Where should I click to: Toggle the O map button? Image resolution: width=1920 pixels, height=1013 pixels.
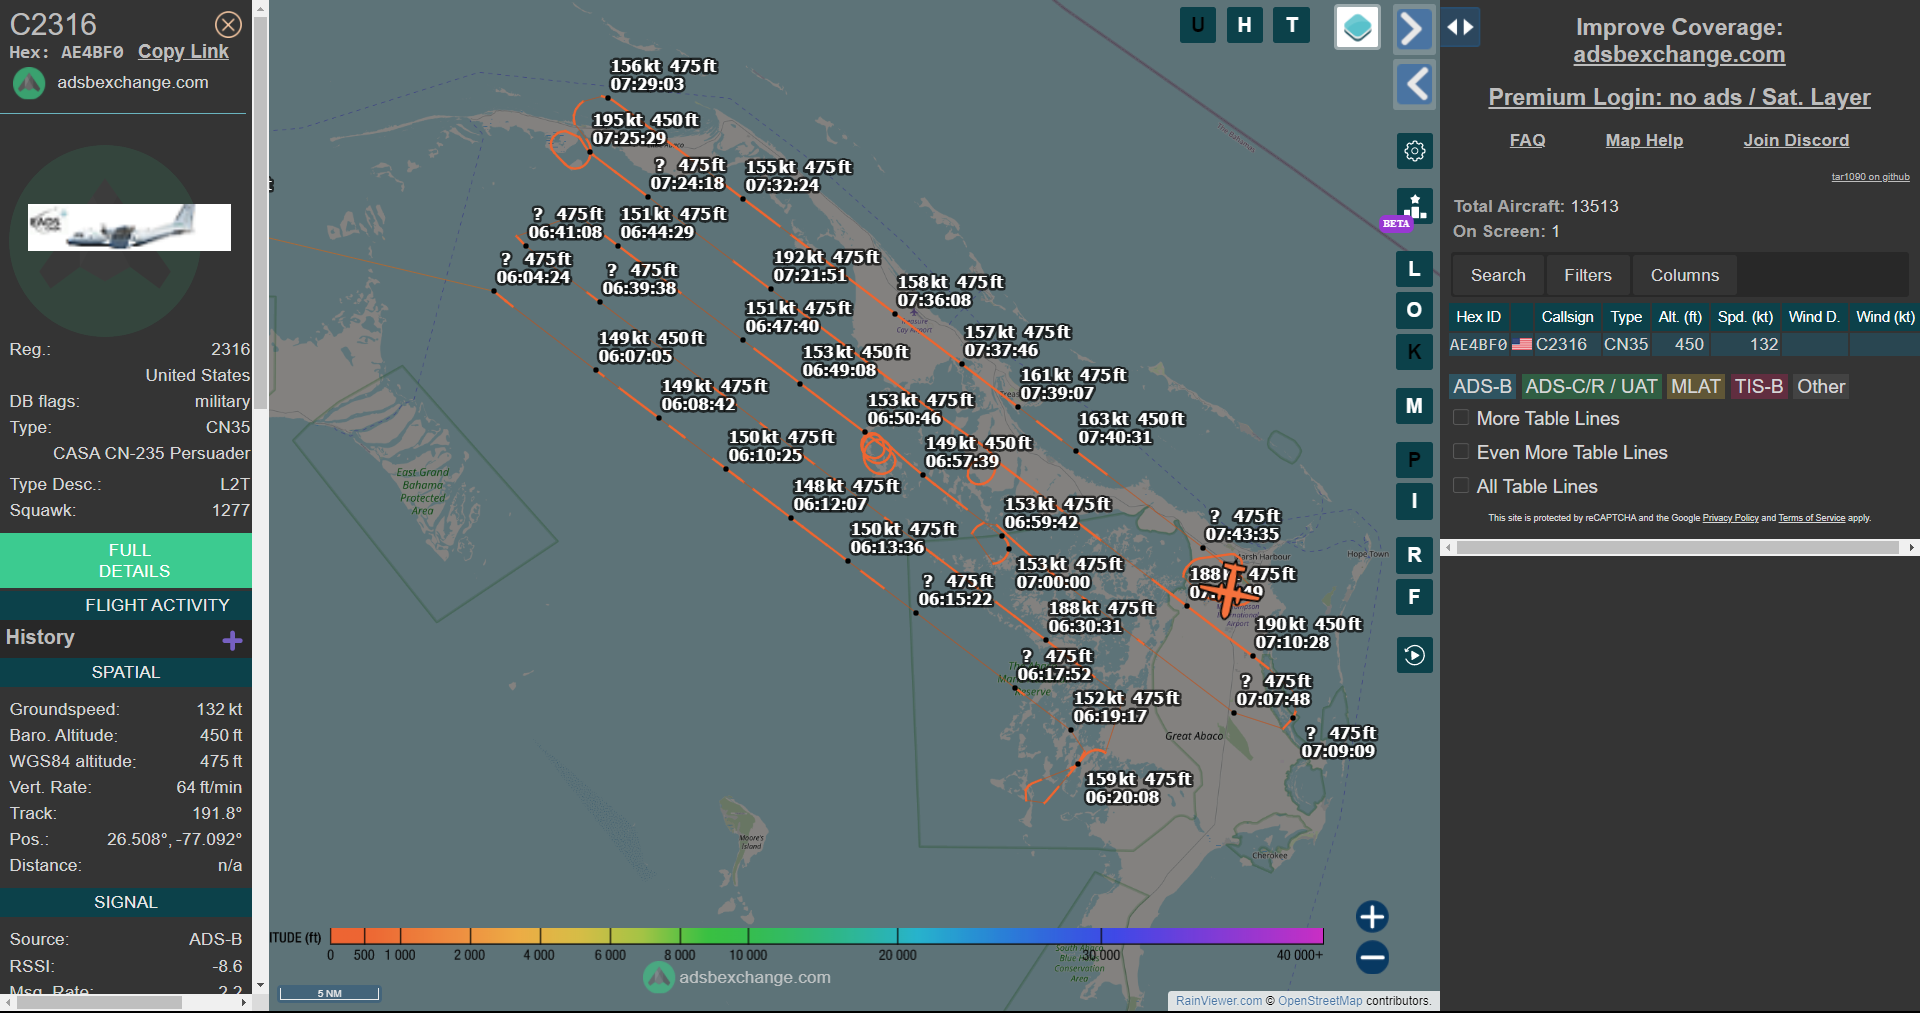1414,310
